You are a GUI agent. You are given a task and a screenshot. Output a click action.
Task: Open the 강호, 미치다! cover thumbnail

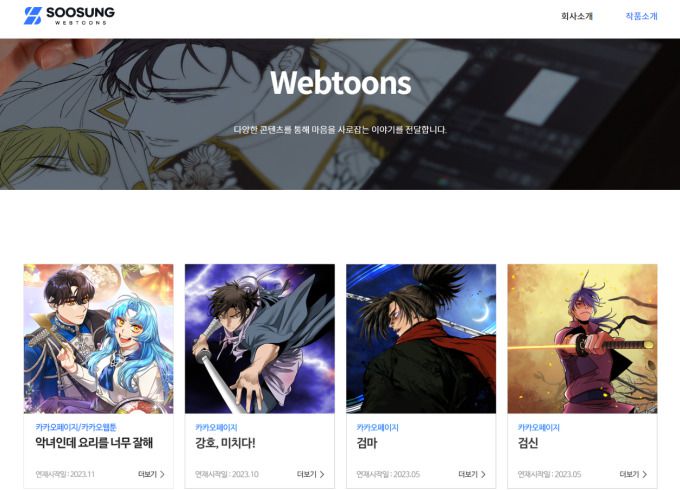click(x=260, y=339)
